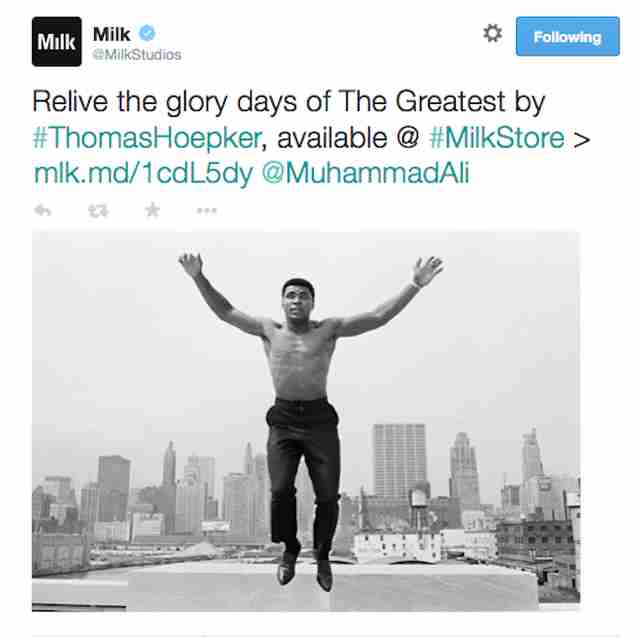The width and height of the screenshot is (640, 639).
Task: Expand the attached black-and-white photo
Action: pyautogui.click(x=306, y=422)
